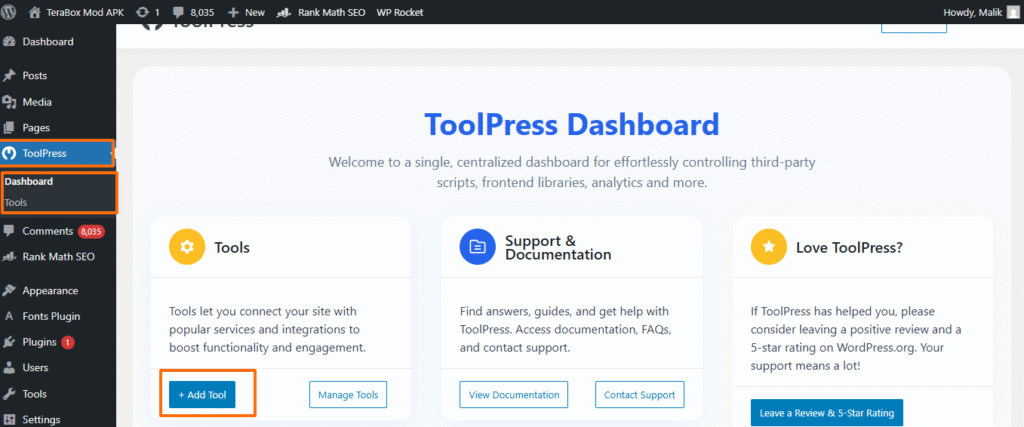Screen dimensions: 1024x427
Task: Open comments bubble icon in admin bar
Action: click(178, 12)
